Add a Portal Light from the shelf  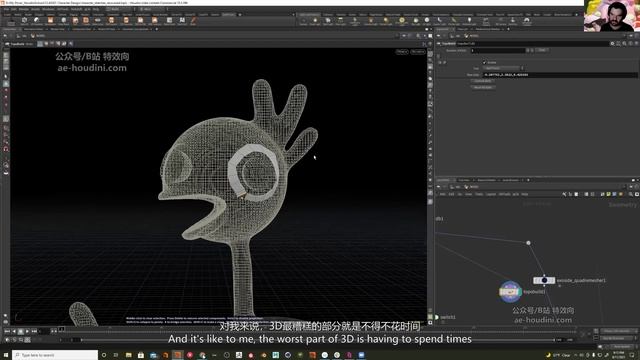[x=454, y=20]
